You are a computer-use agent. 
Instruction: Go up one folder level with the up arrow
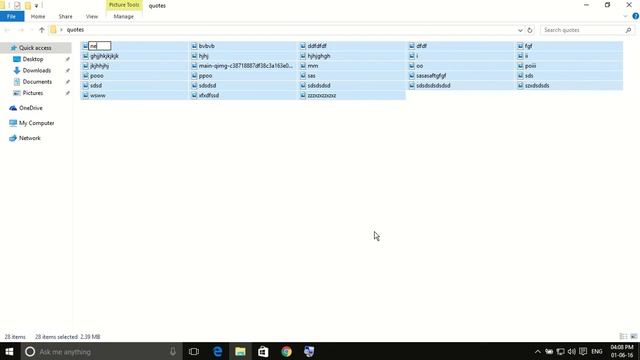[42, 30]
